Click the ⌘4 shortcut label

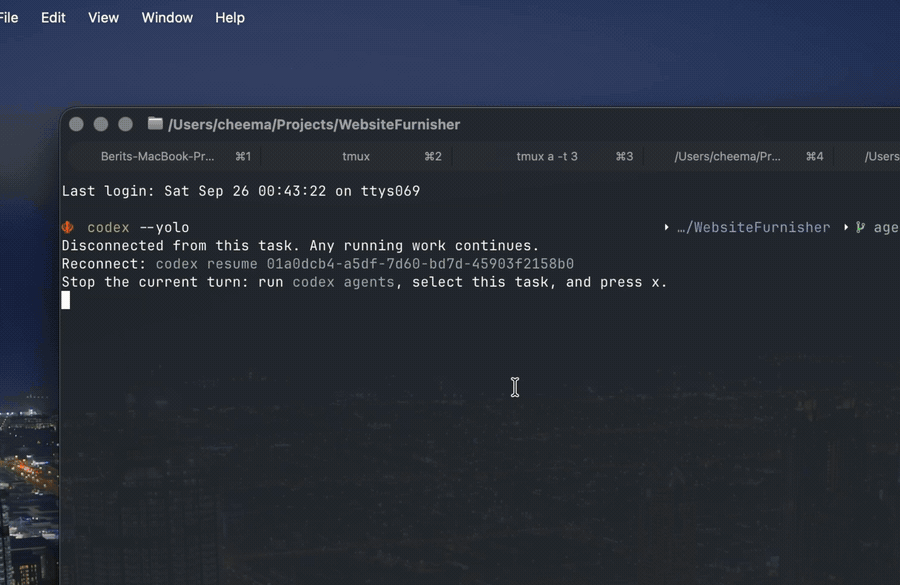pos(814,156)
